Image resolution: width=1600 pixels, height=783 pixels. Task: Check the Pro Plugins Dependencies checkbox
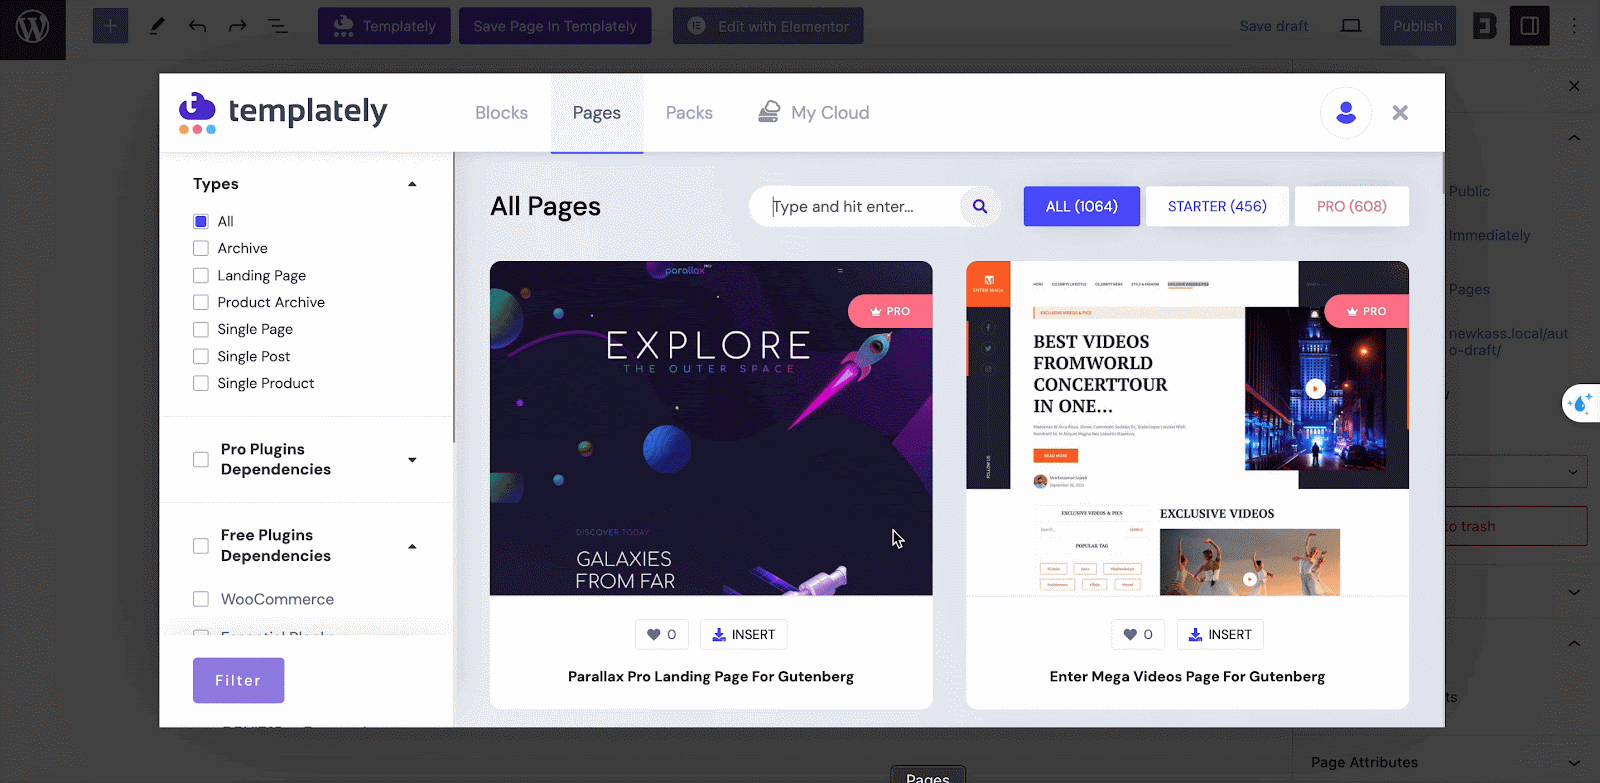pyautogui.click(x=201, y=459)
